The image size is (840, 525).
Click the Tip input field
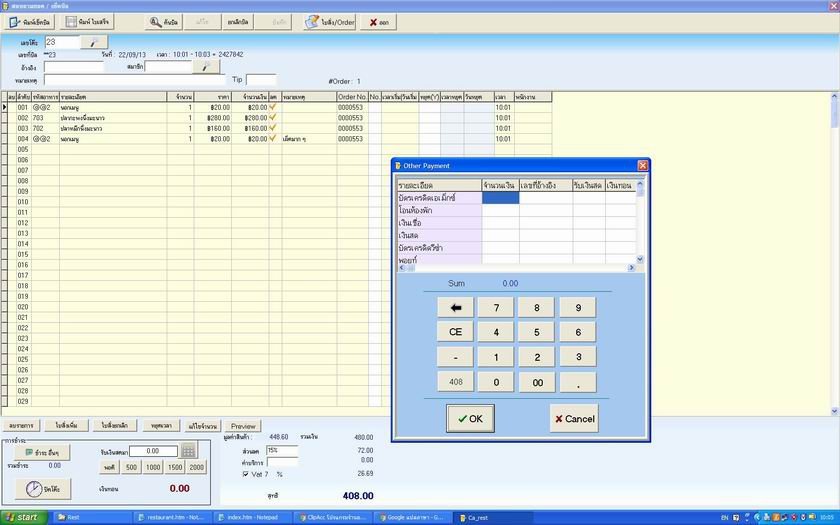[x=261, y=79]
